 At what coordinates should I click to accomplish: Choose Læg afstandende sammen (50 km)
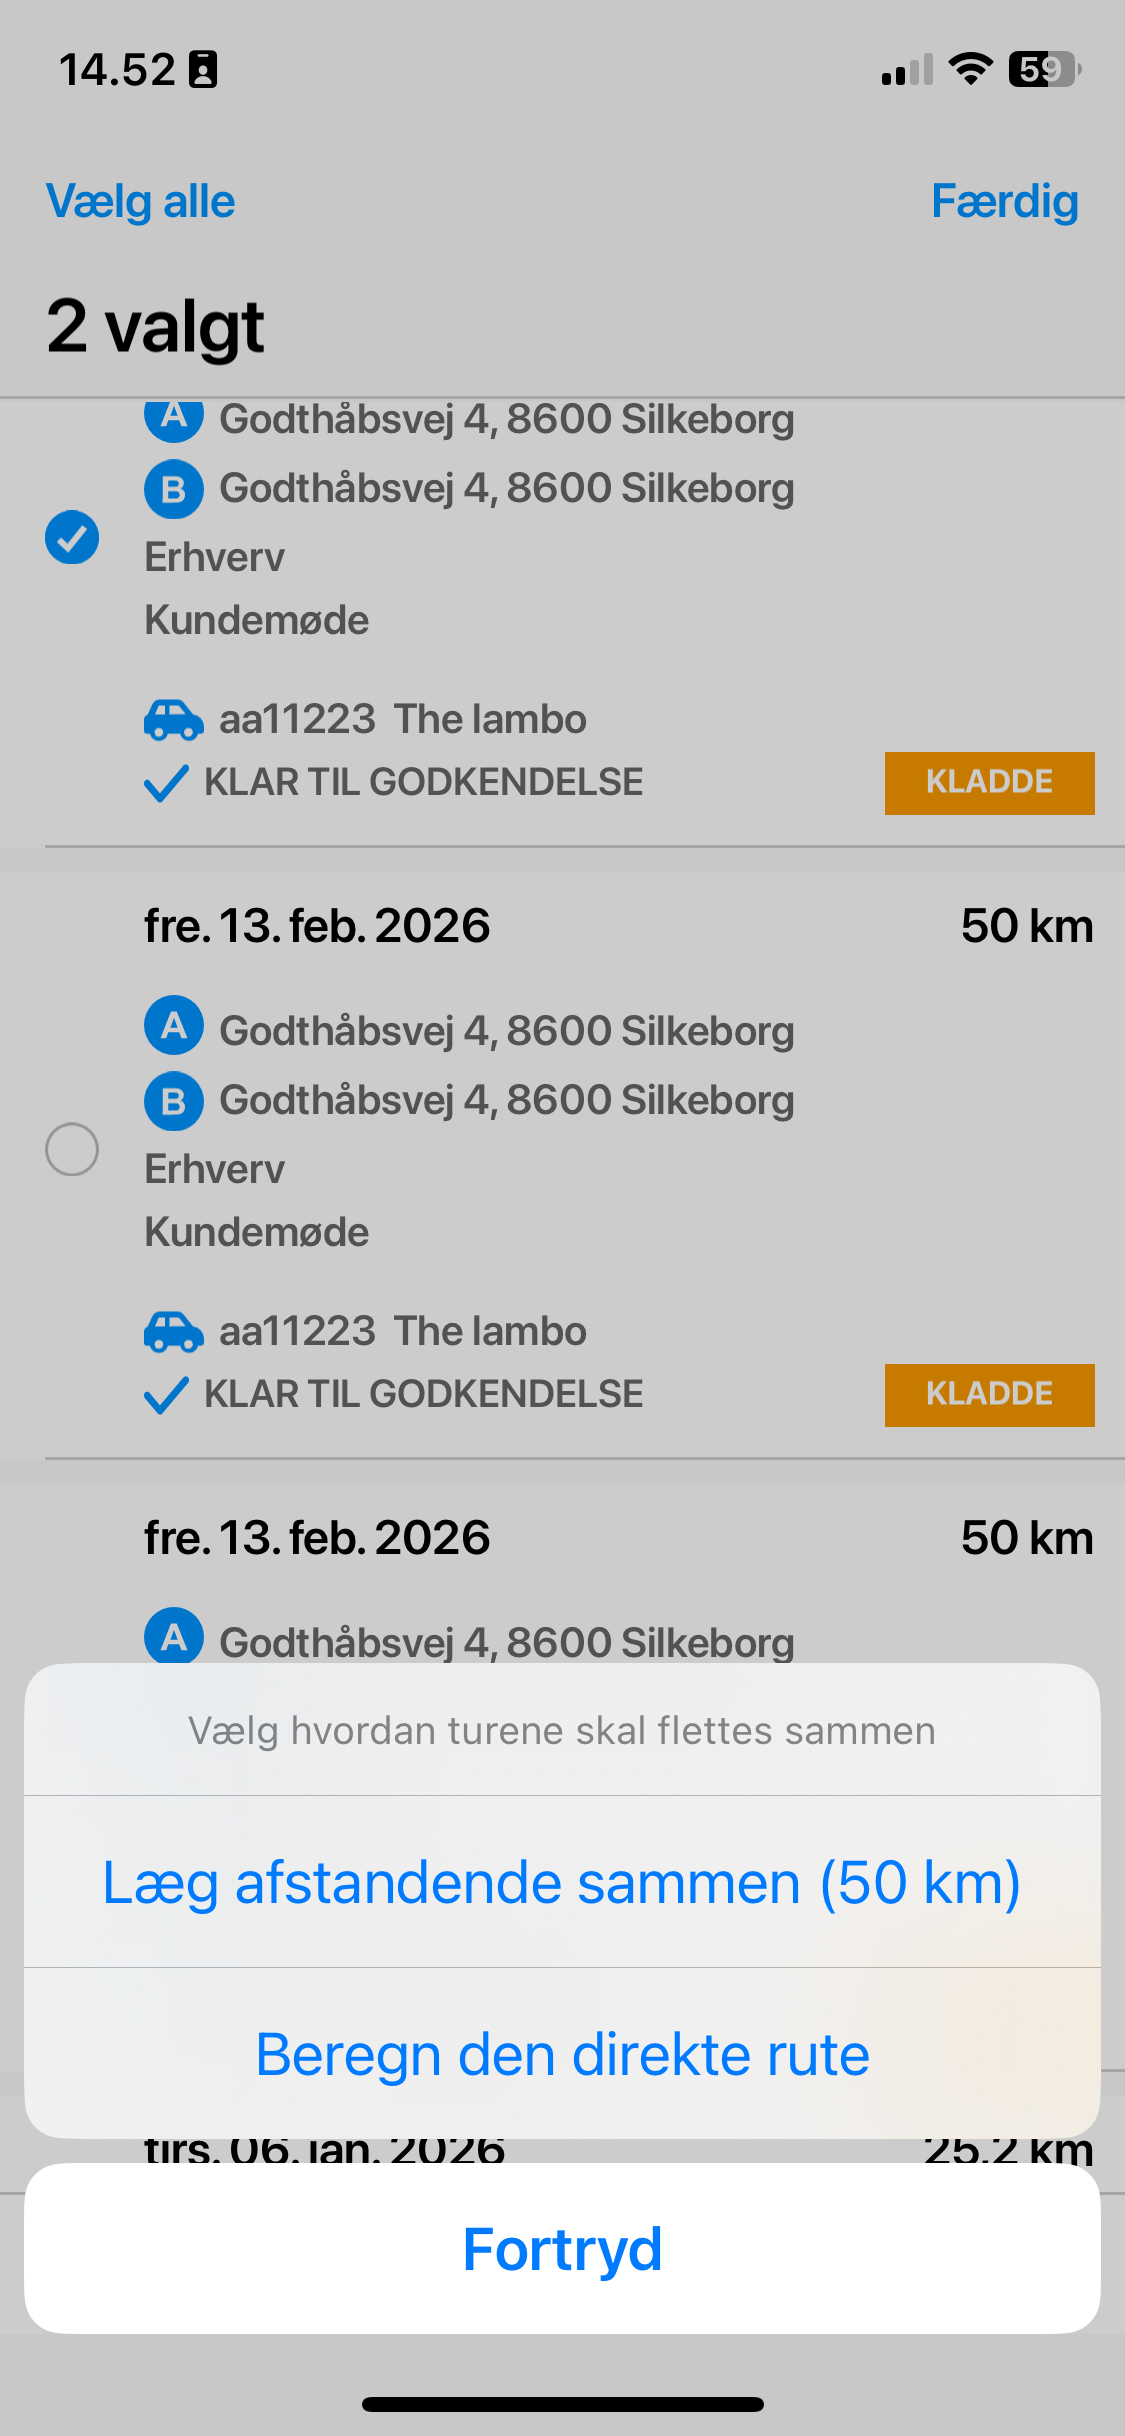point(562,1882)
